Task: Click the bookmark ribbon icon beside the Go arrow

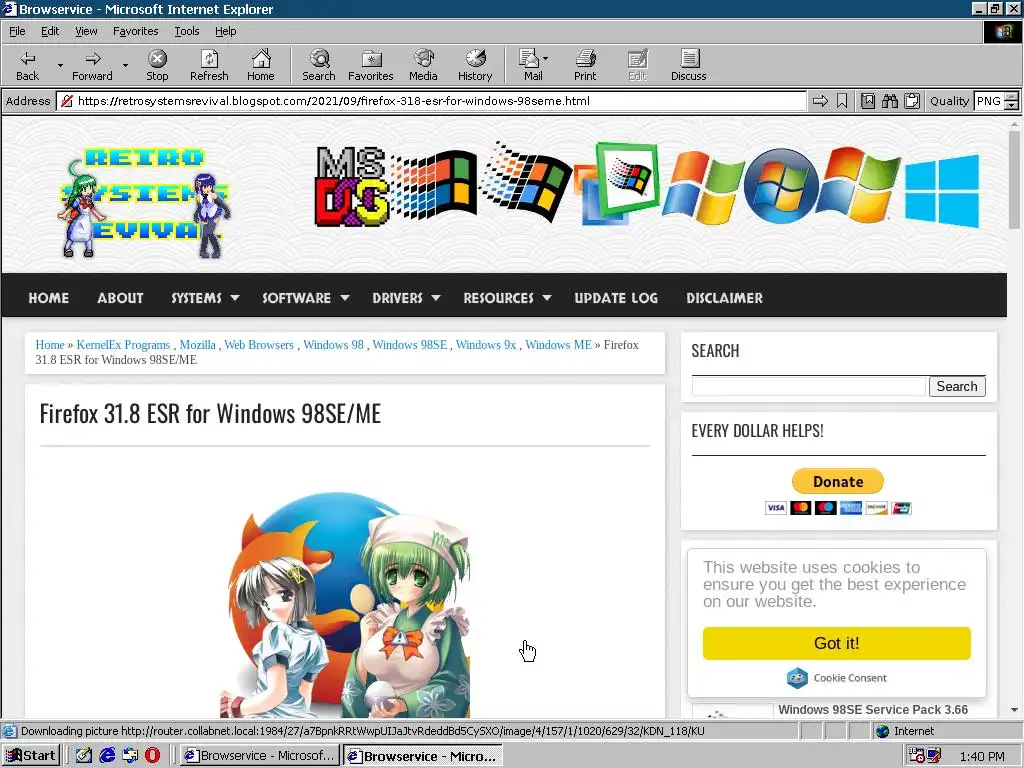Action: click(x=842, y=101)
